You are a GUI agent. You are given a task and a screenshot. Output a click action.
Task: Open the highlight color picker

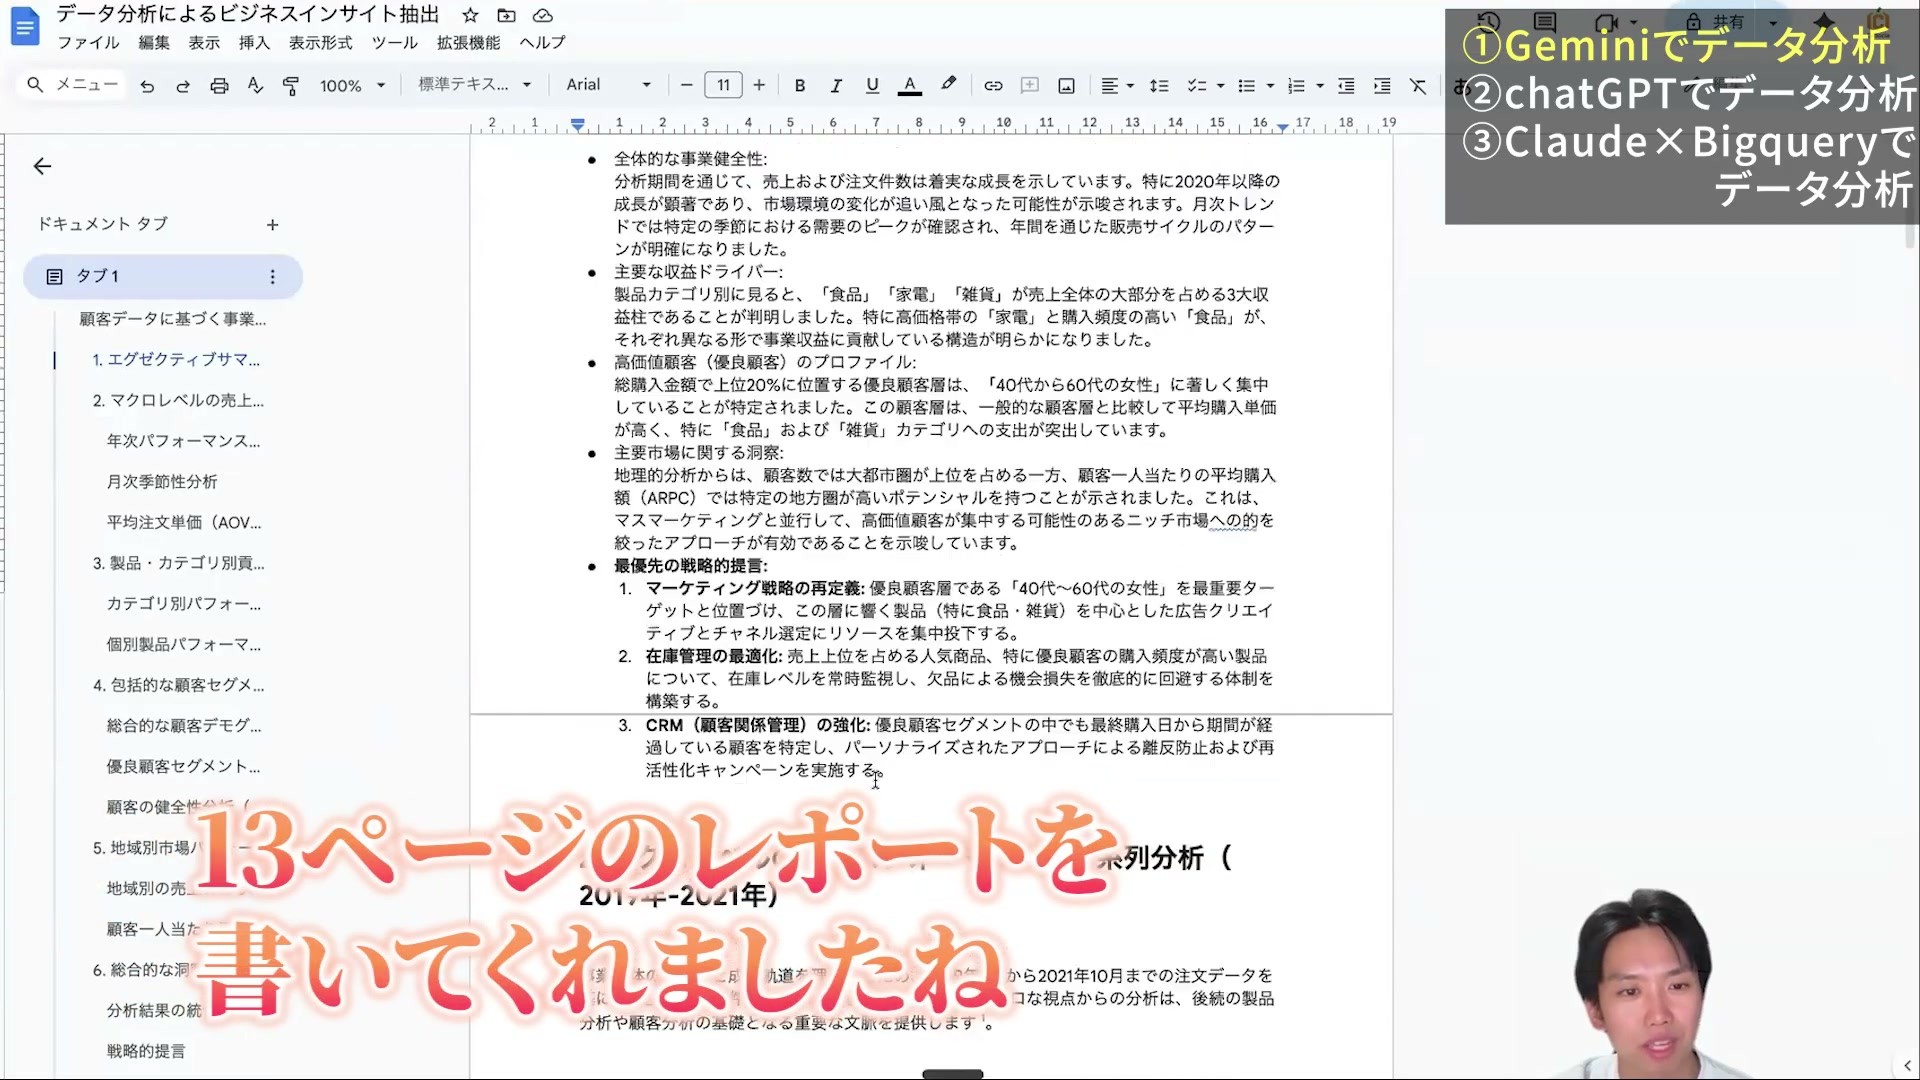(x=948, y=85)
